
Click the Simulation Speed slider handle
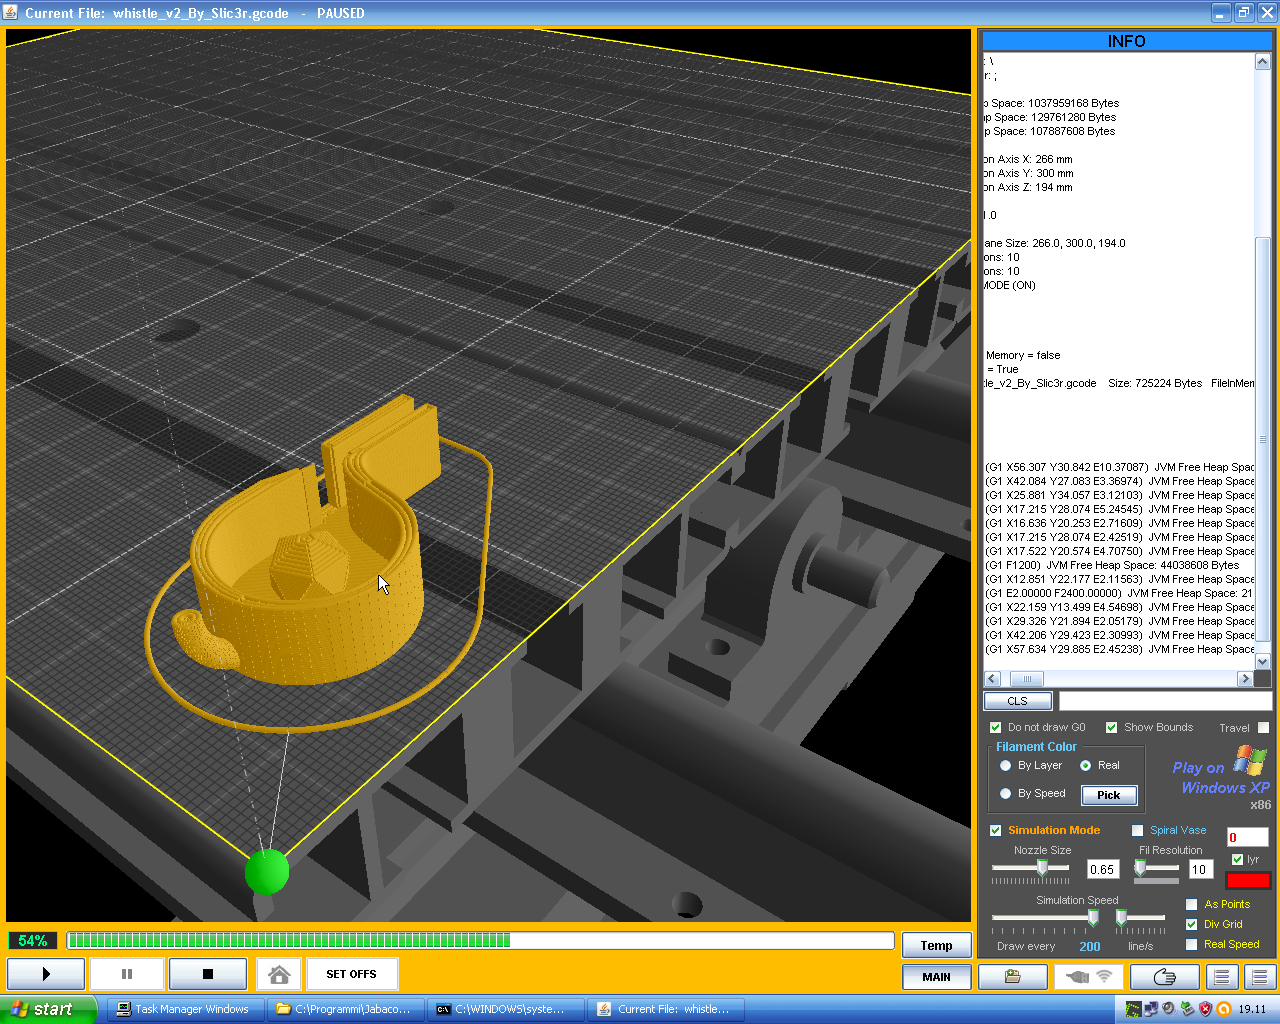tap(1093, 918)
